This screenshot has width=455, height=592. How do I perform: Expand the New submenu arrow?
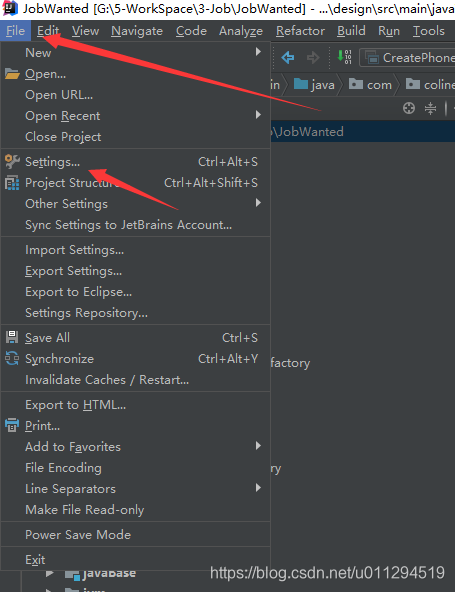point(258,52)
